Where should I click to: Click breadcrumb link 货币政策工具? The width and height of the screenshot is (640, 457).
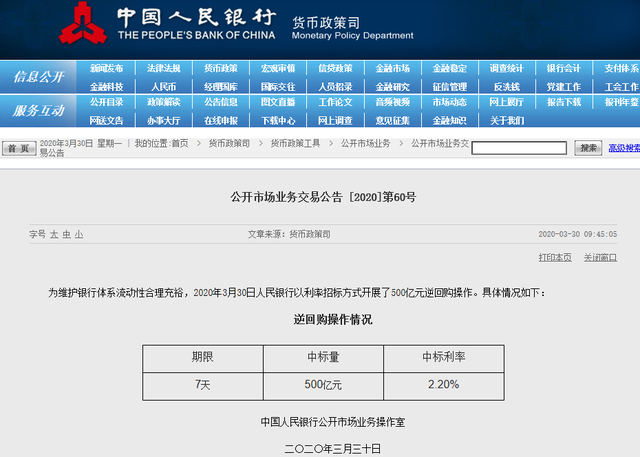296,143
